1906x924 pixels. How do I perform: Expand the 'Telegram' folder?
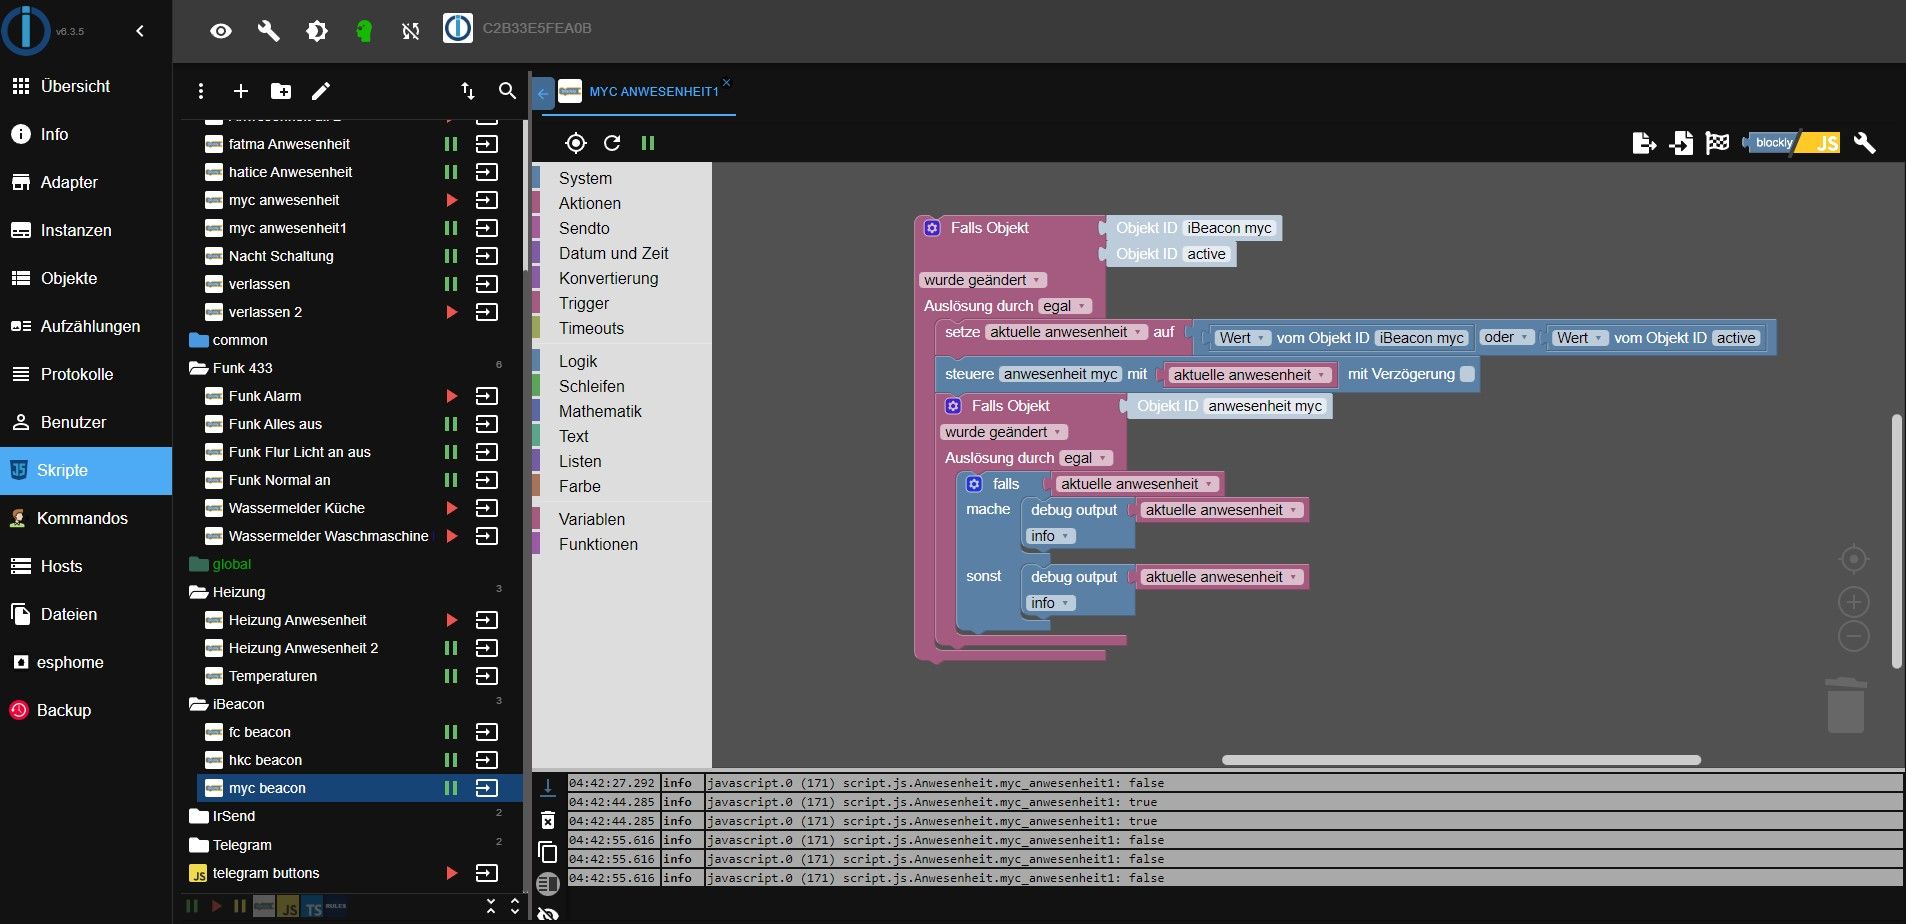point(198,845)
